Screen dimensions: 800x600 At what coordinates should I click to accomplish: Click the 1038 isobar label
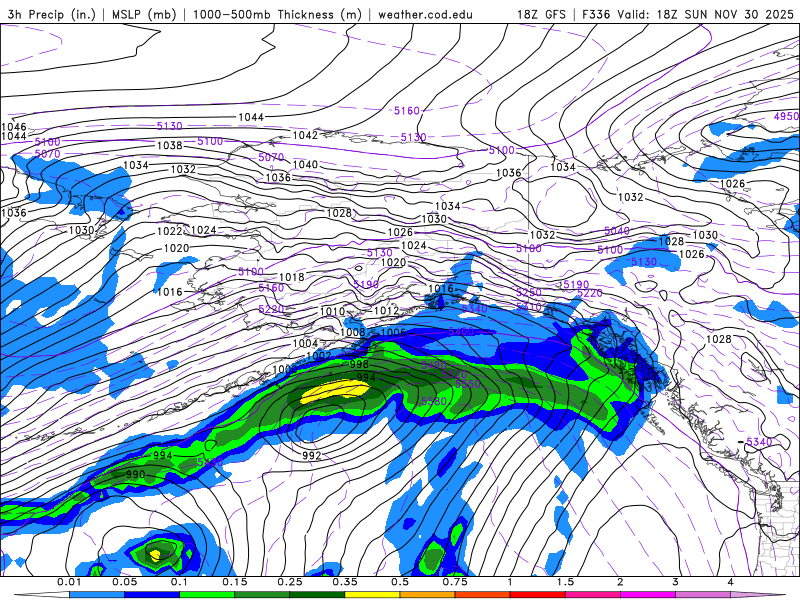[x=170, y=145]
